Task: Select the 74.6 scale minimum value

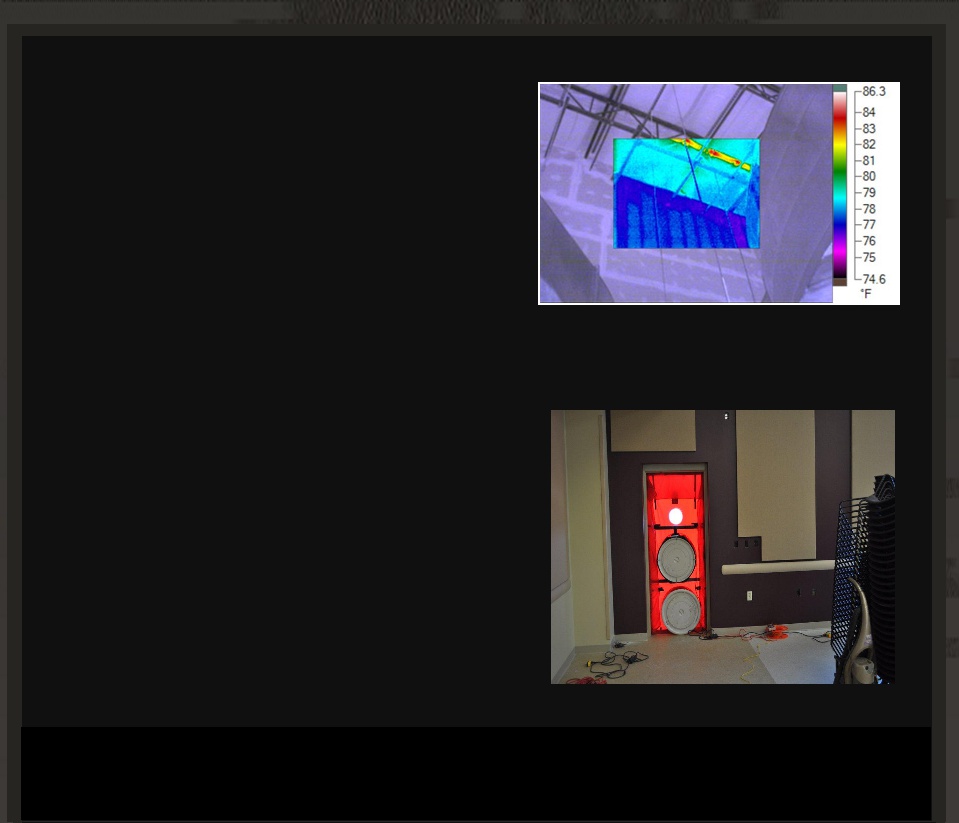Action: (x=873, y=279)
